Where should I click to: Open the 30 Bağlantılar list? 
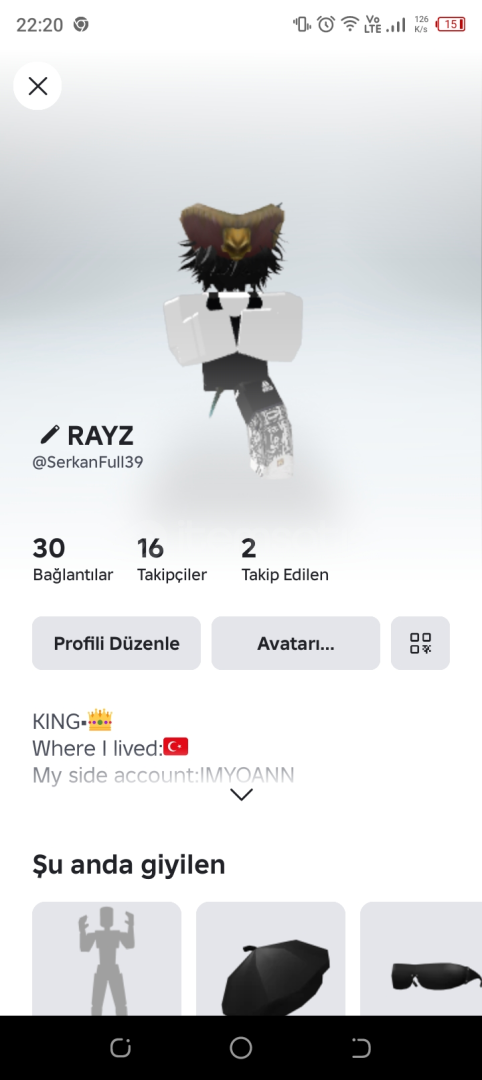(72, 559)
